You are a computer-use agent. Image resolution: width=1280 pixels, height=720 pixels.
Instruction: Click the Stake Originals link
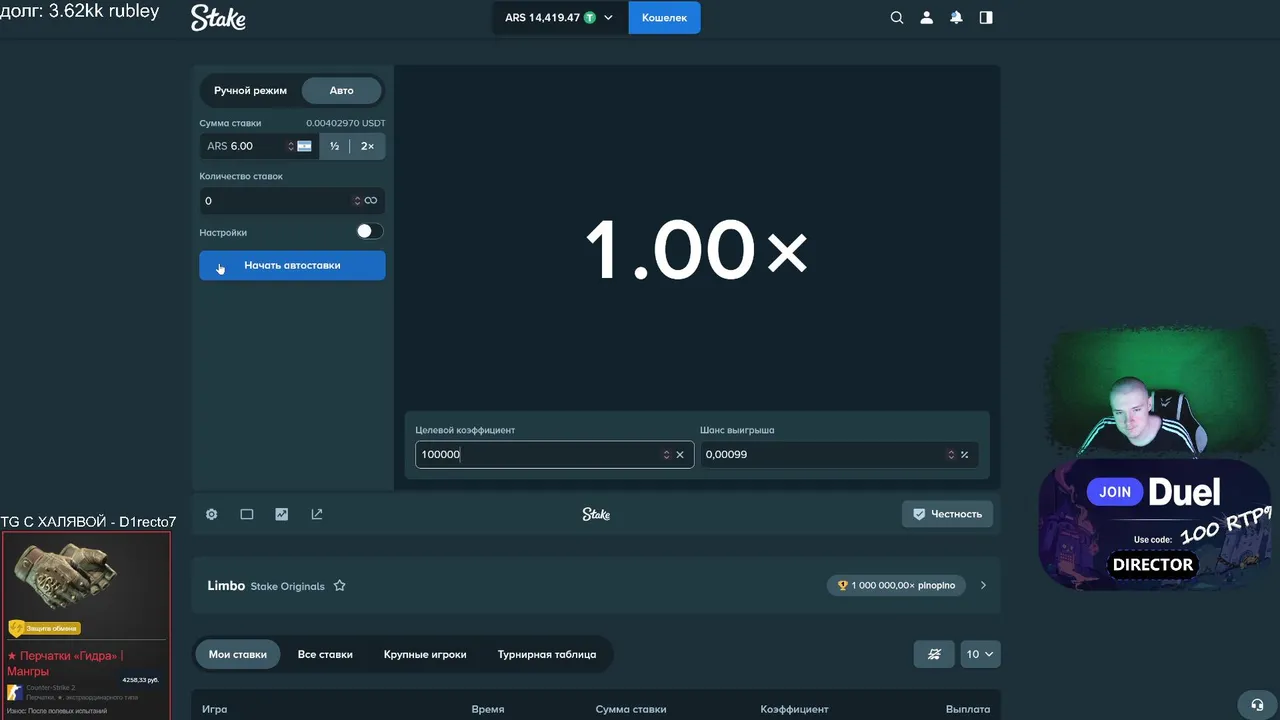pyautogui.click(x=288, y=586)
